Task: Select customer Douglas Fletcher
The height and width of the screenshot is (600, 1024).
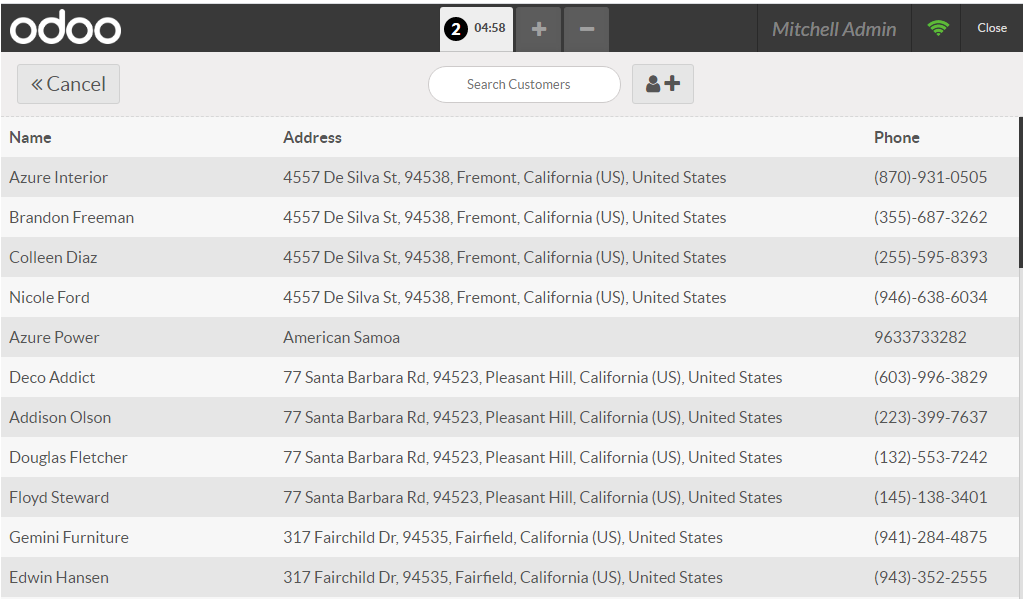Action: 509,457
